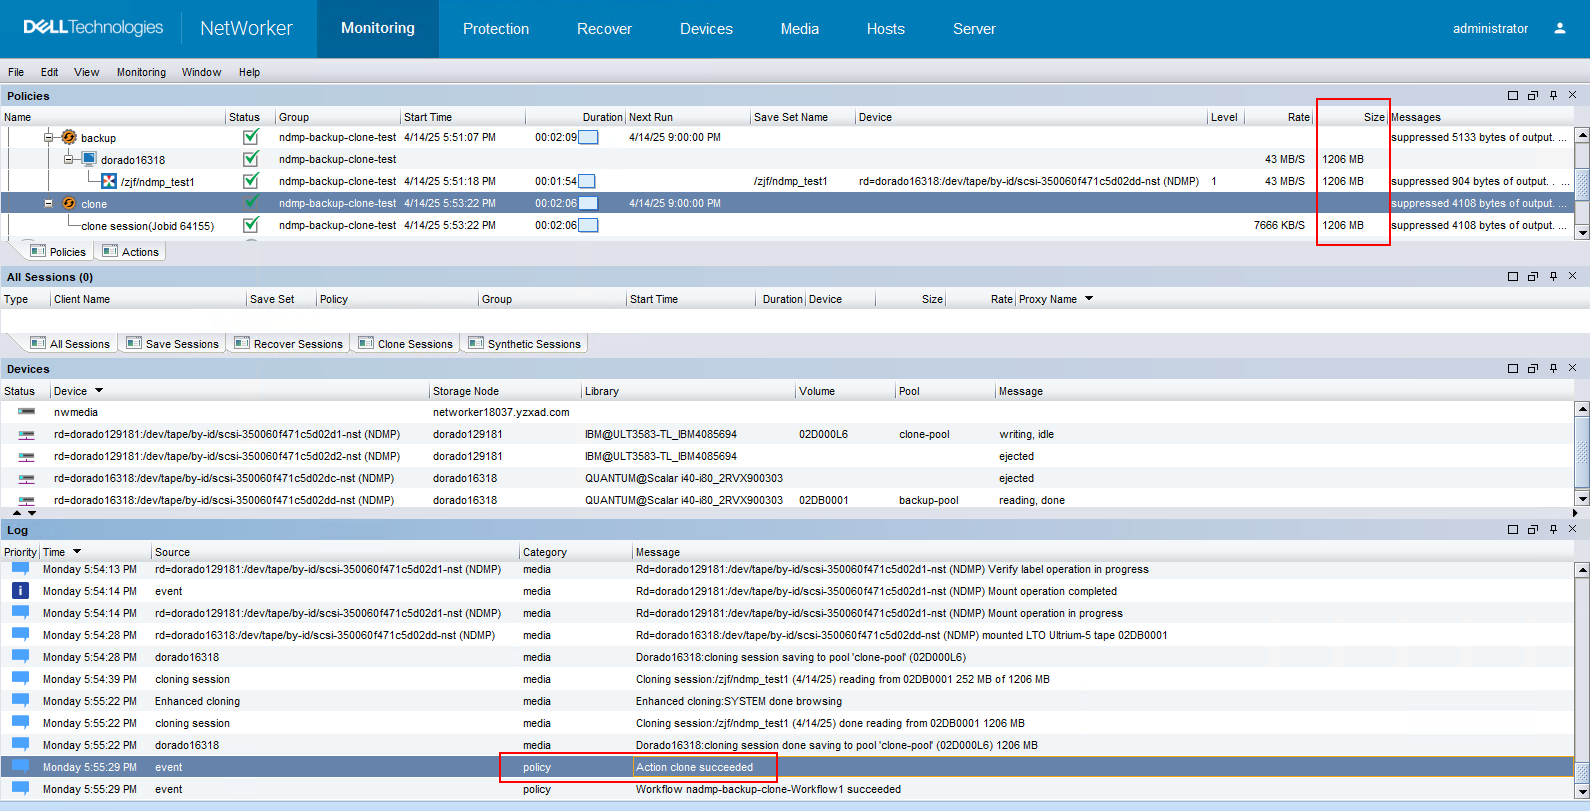
Task: Open the View menu
Action: 87,72
